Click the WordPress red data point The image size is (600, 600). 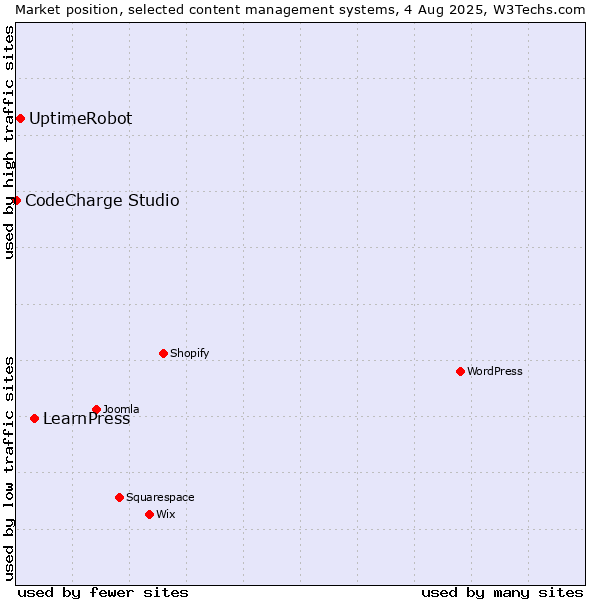coord(460,372)
